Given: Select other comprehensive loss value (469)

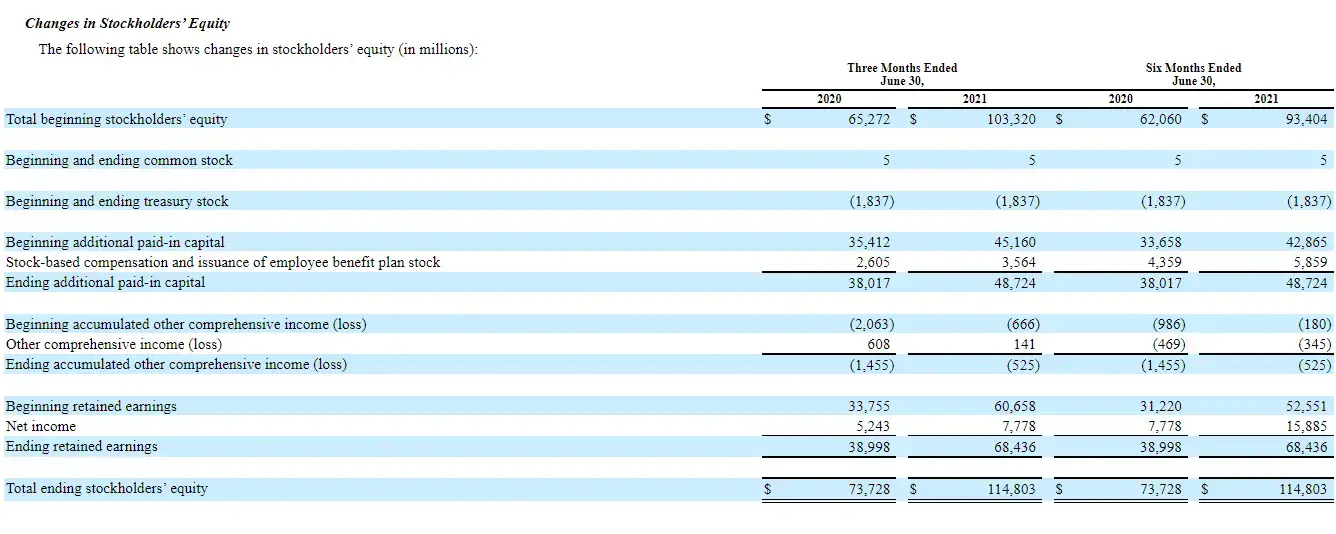Looking at the screenshot, I should tap(1167, 344).
